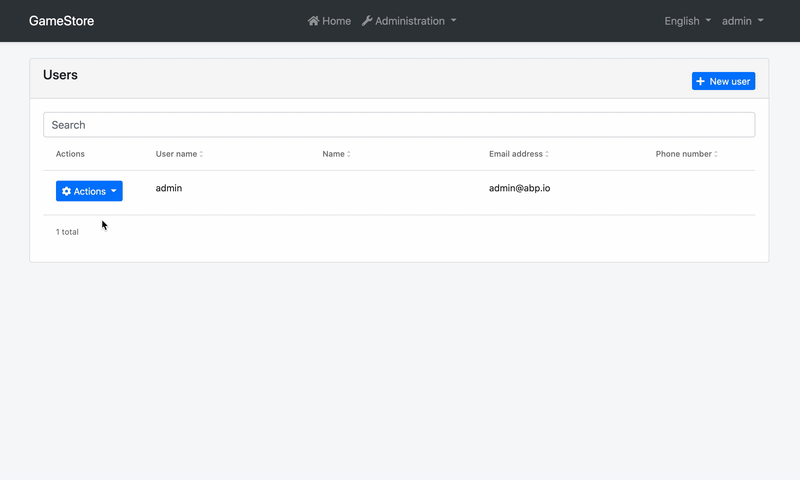Screen dimensions: 800x480
Task: Click sort arrows next to Name column
Action: point(349,154)
